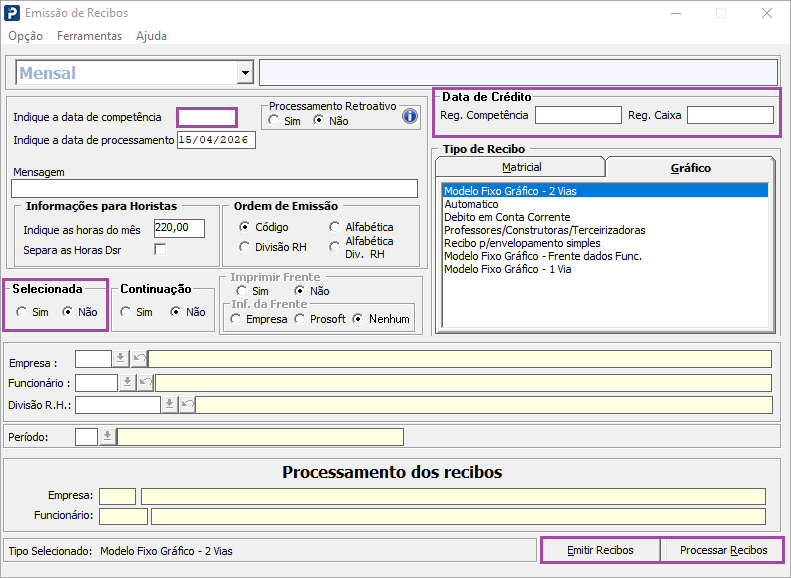The height and width of the screenshot is (578, 791).
Task: Click the Processar Recibos button
Action: (723, 550)
